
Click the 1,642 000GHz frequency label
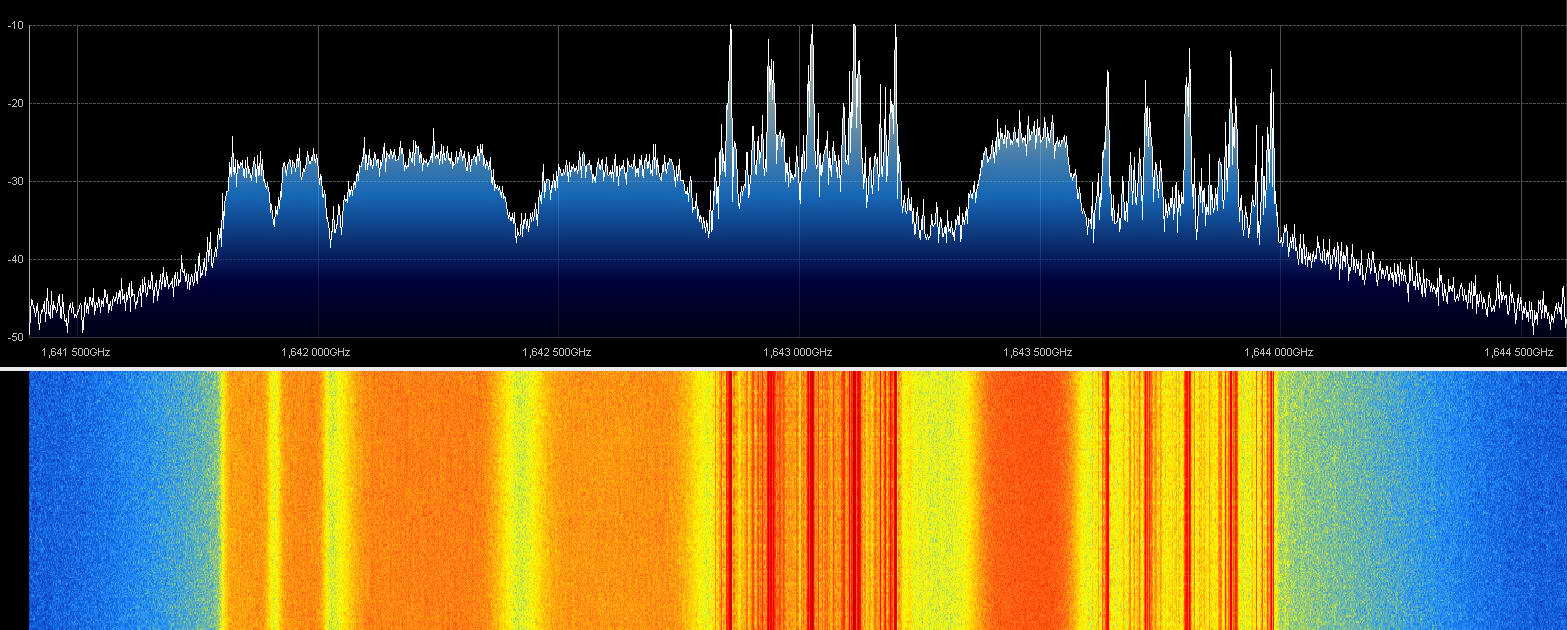(x=316, y=352)
